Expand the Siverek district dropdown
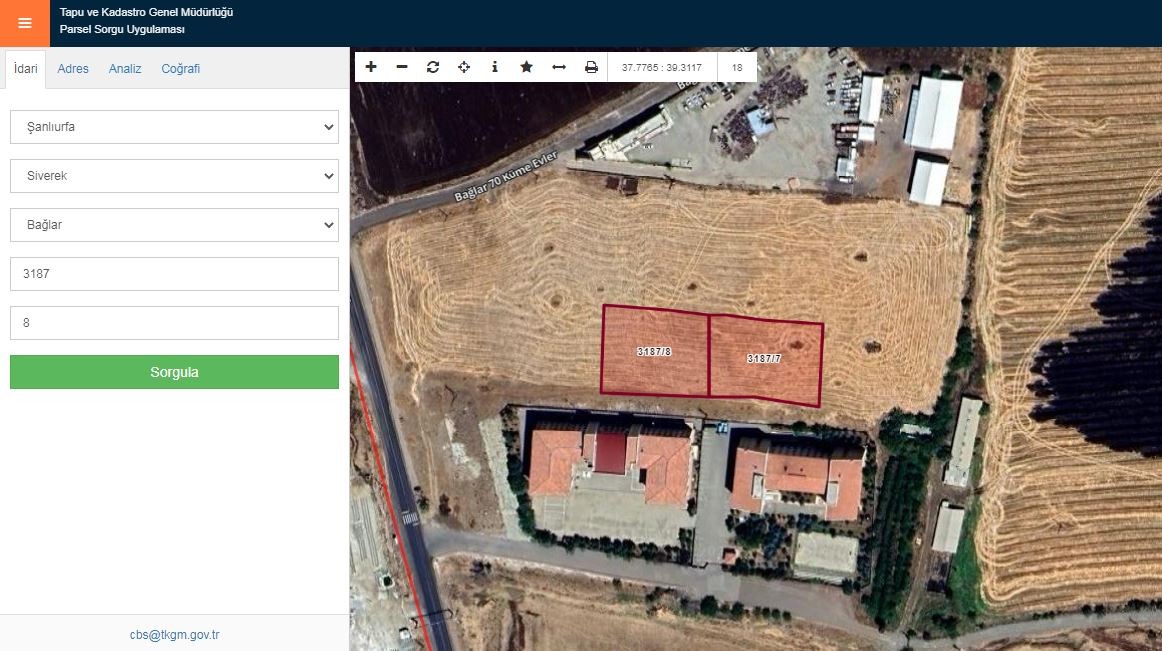Image resolution: width=1162 pixels, height=651 pixels. 174,176
